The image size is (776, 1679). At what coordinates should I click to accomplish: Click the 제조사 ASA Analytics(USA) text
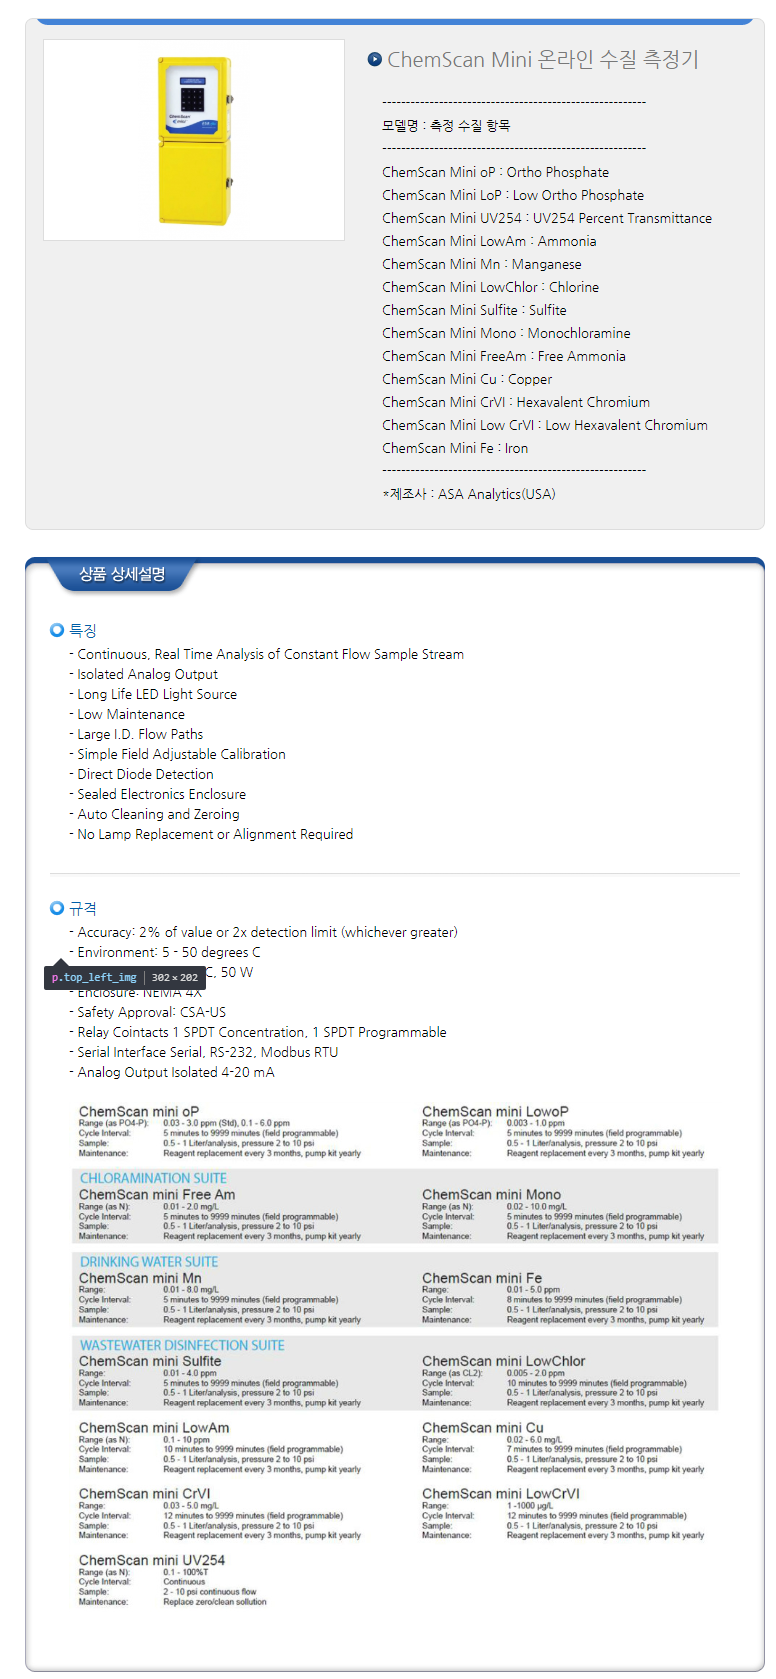468,494
